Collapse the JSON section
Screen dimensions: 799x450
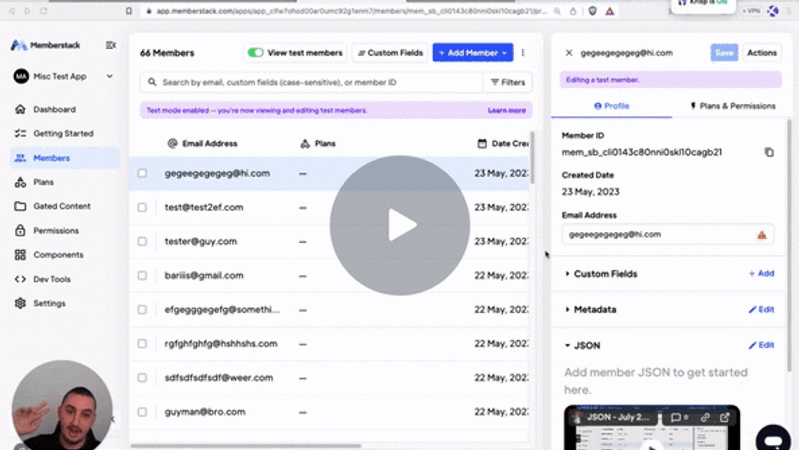(x=583, y=346)
